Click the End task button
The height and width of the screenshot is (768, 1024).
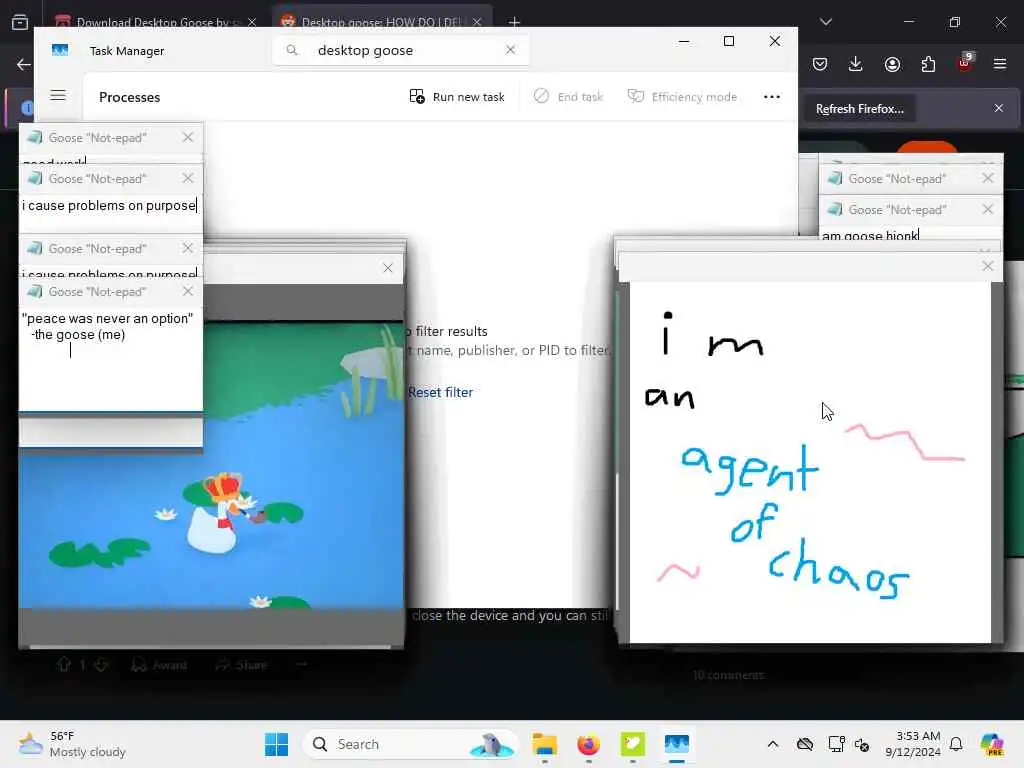tap(569, 97)
